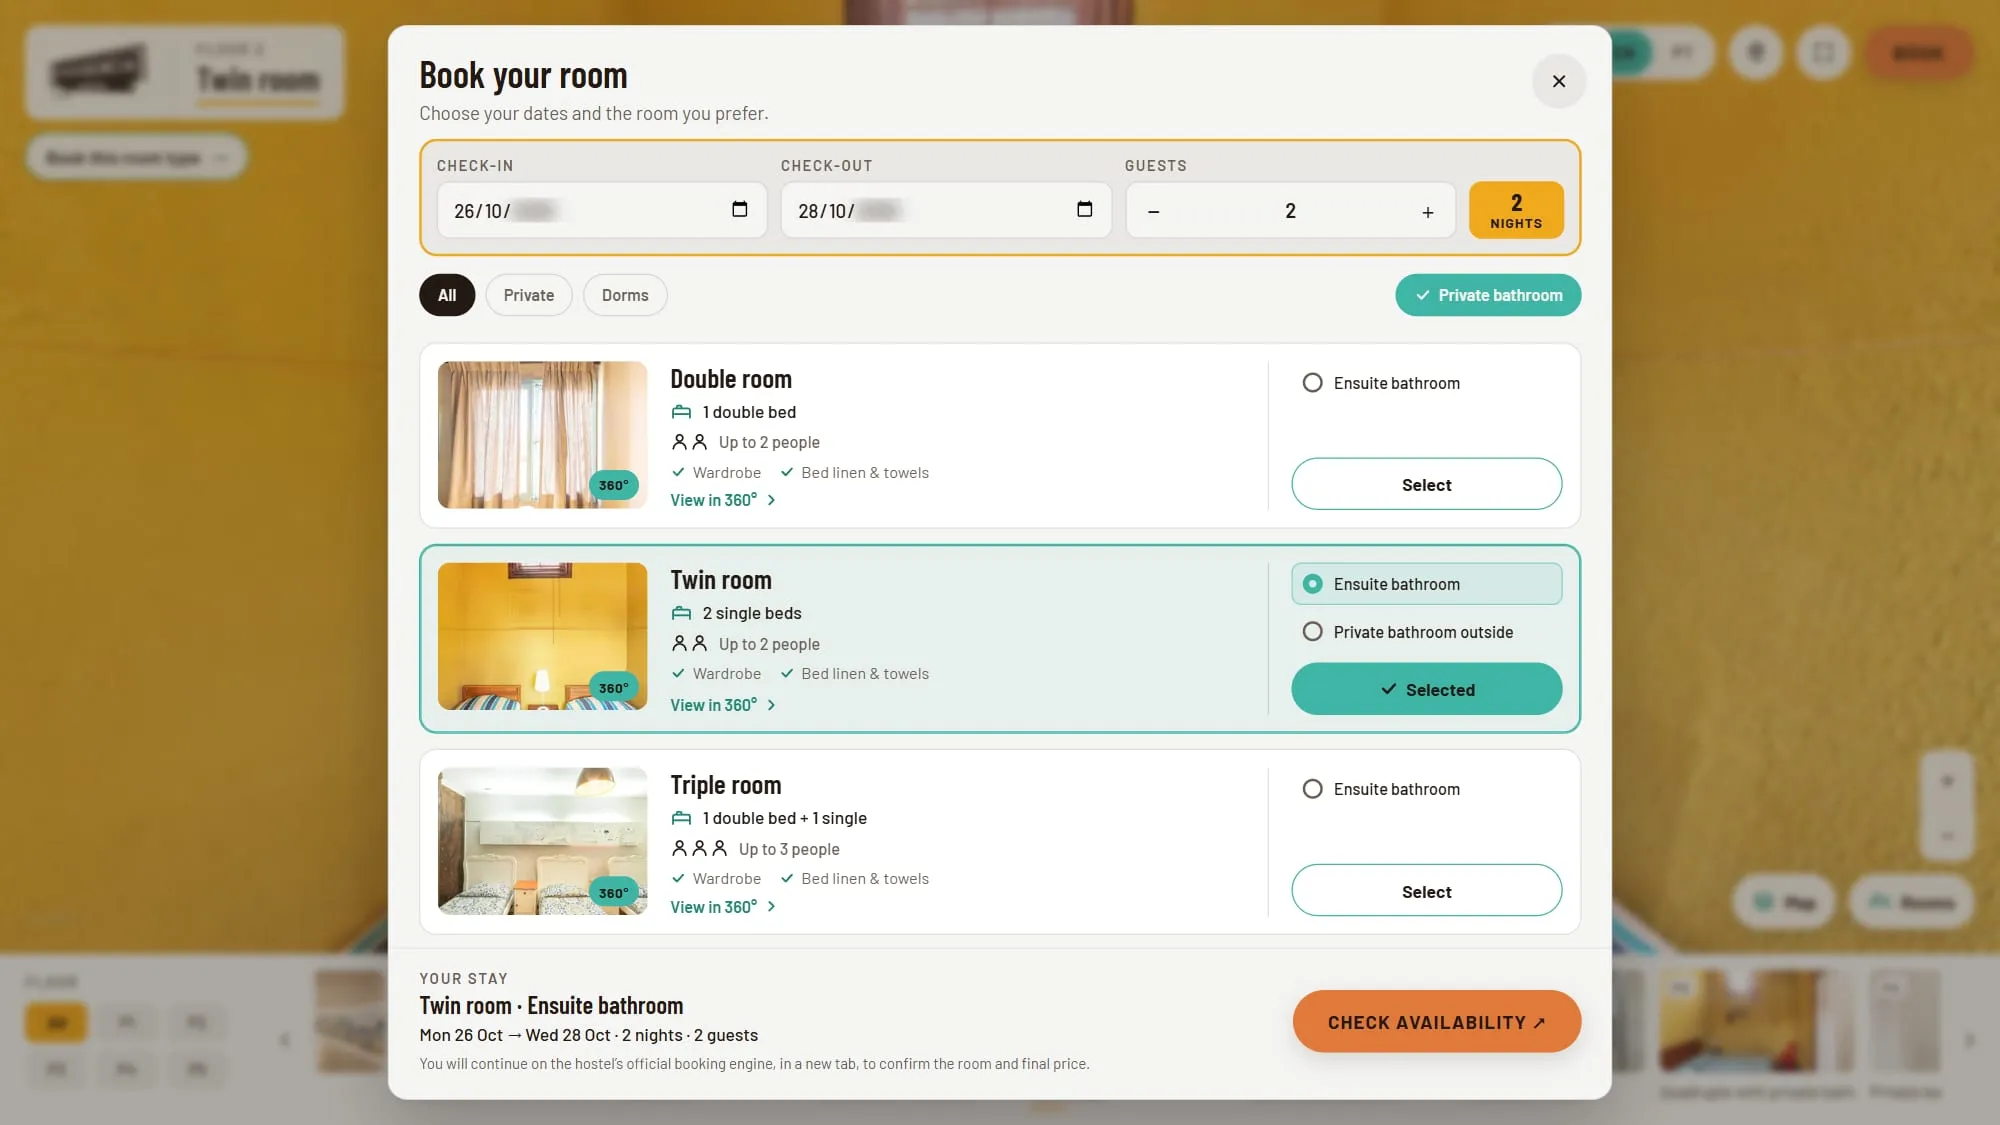Choose Private bathroom outside for Twin room

tap(1407, 632)
